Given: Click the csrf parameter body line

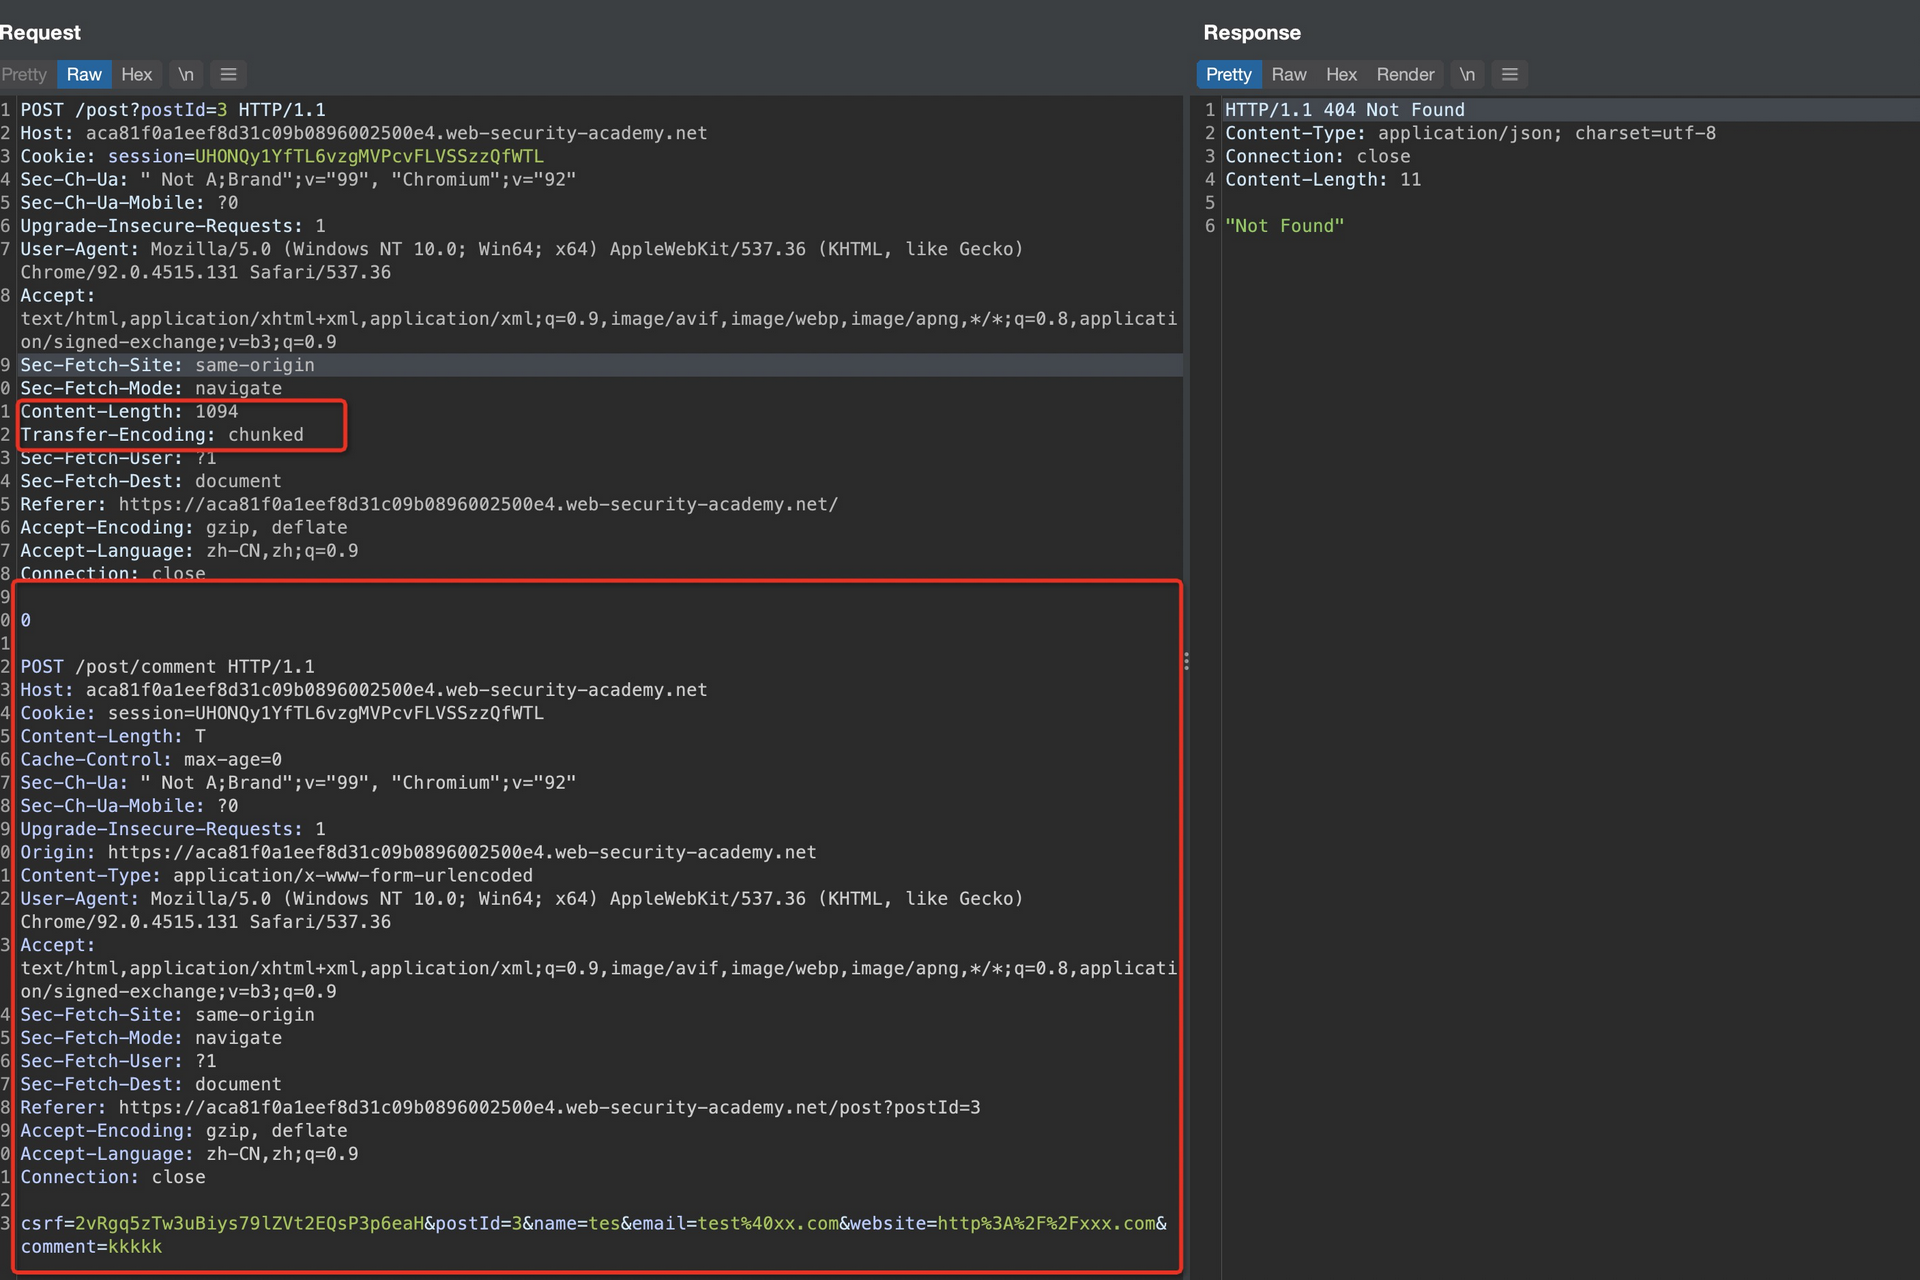Looking at the screenshot, I should (x=593, y=1224).
